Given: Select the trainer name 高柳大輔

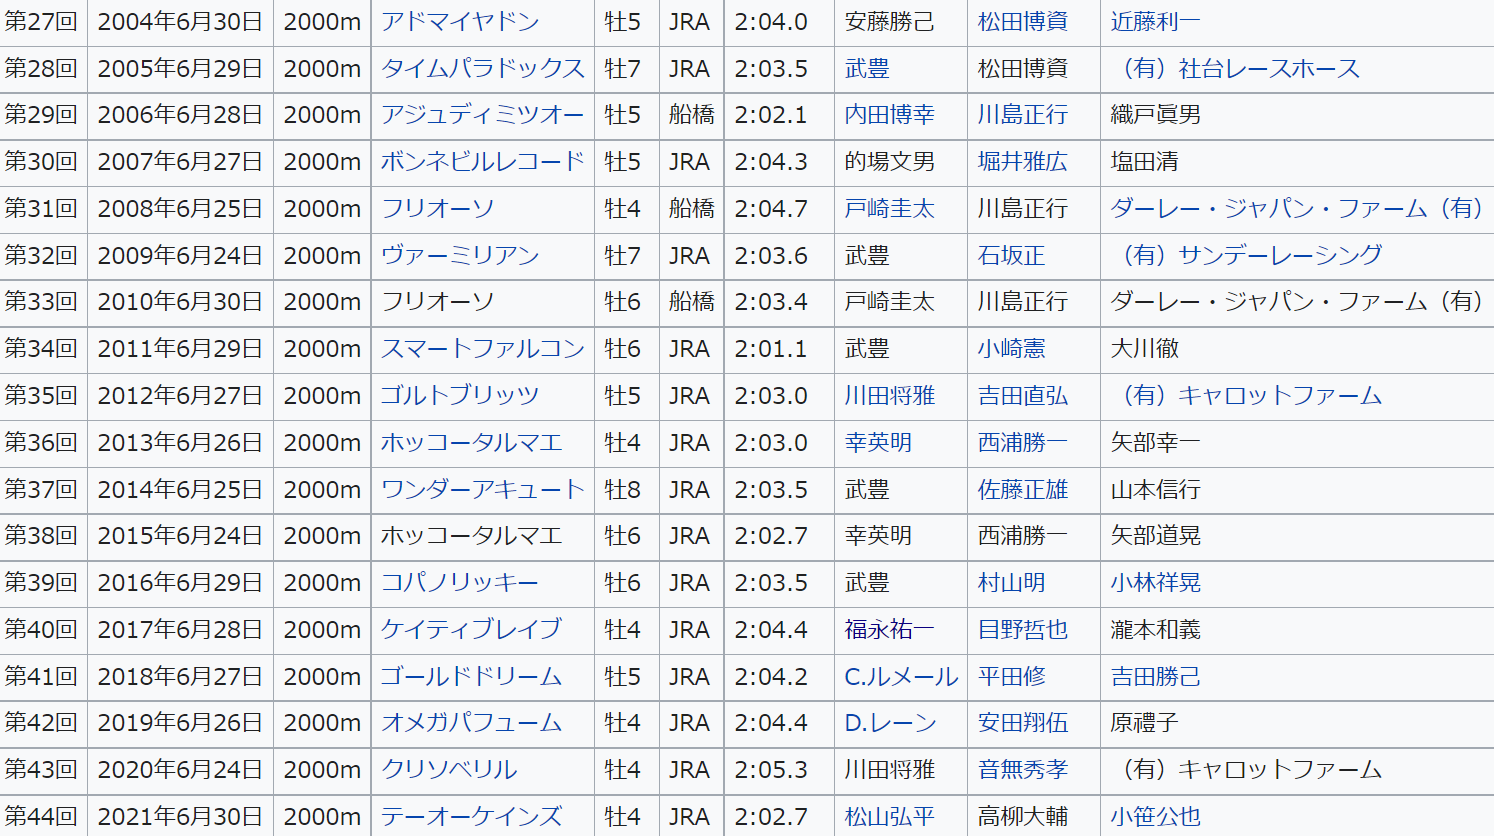Looking at the screenshot, I should click(1023, 816).
